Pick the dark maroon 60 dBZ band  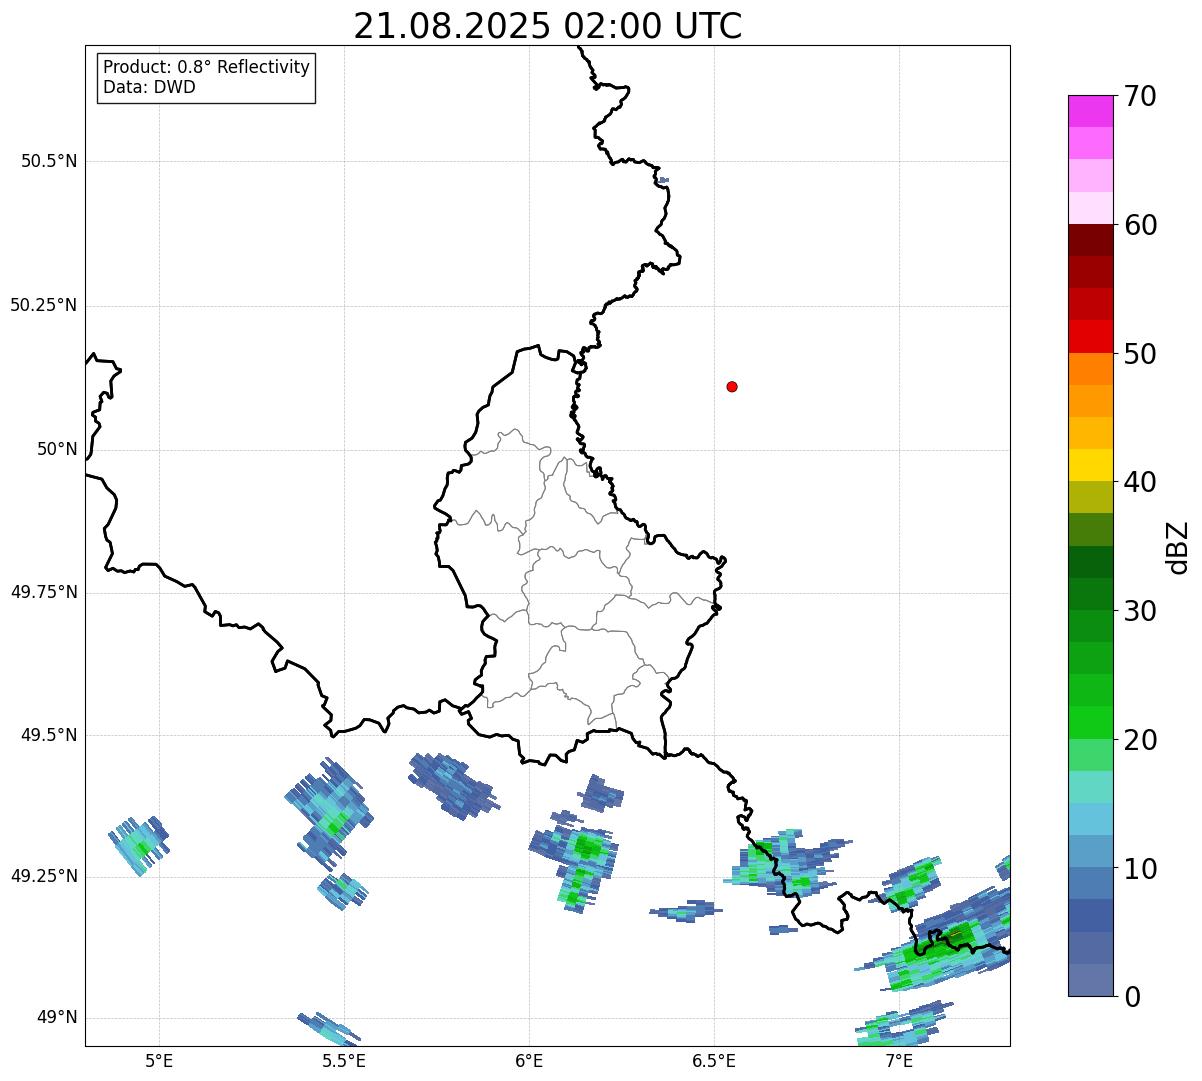coord(1091,240)
